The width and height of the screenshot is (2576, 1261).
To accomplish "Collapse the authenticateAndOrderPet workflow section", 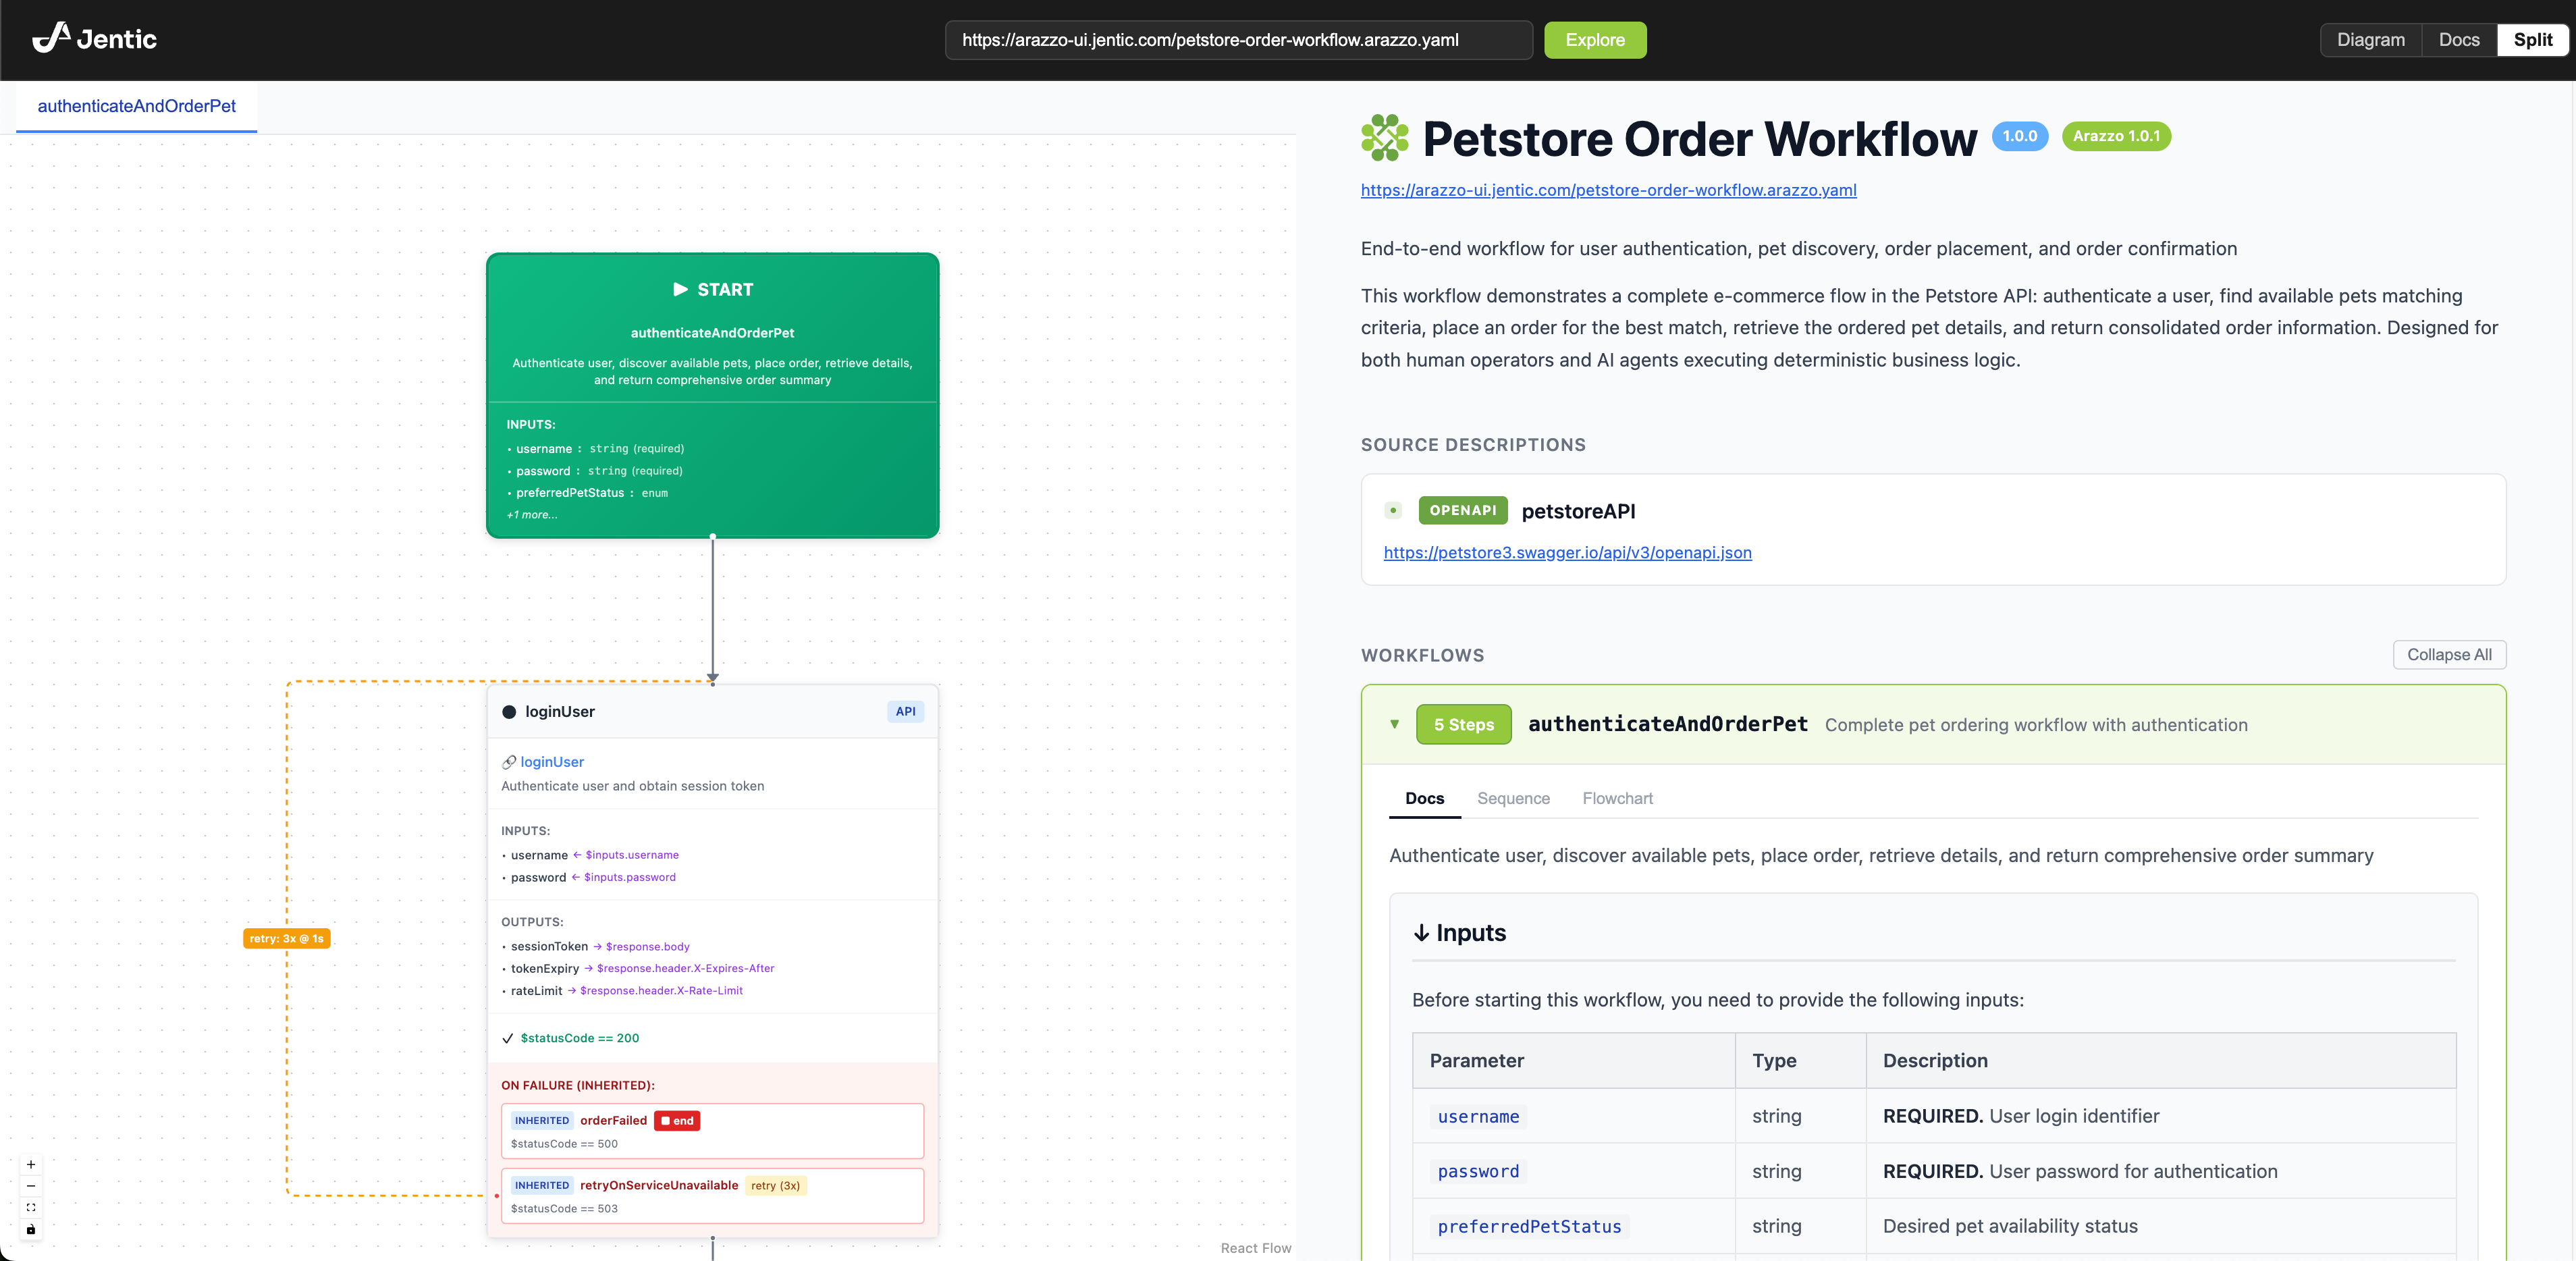I will pyautogui.click(x=1395, y=724).
